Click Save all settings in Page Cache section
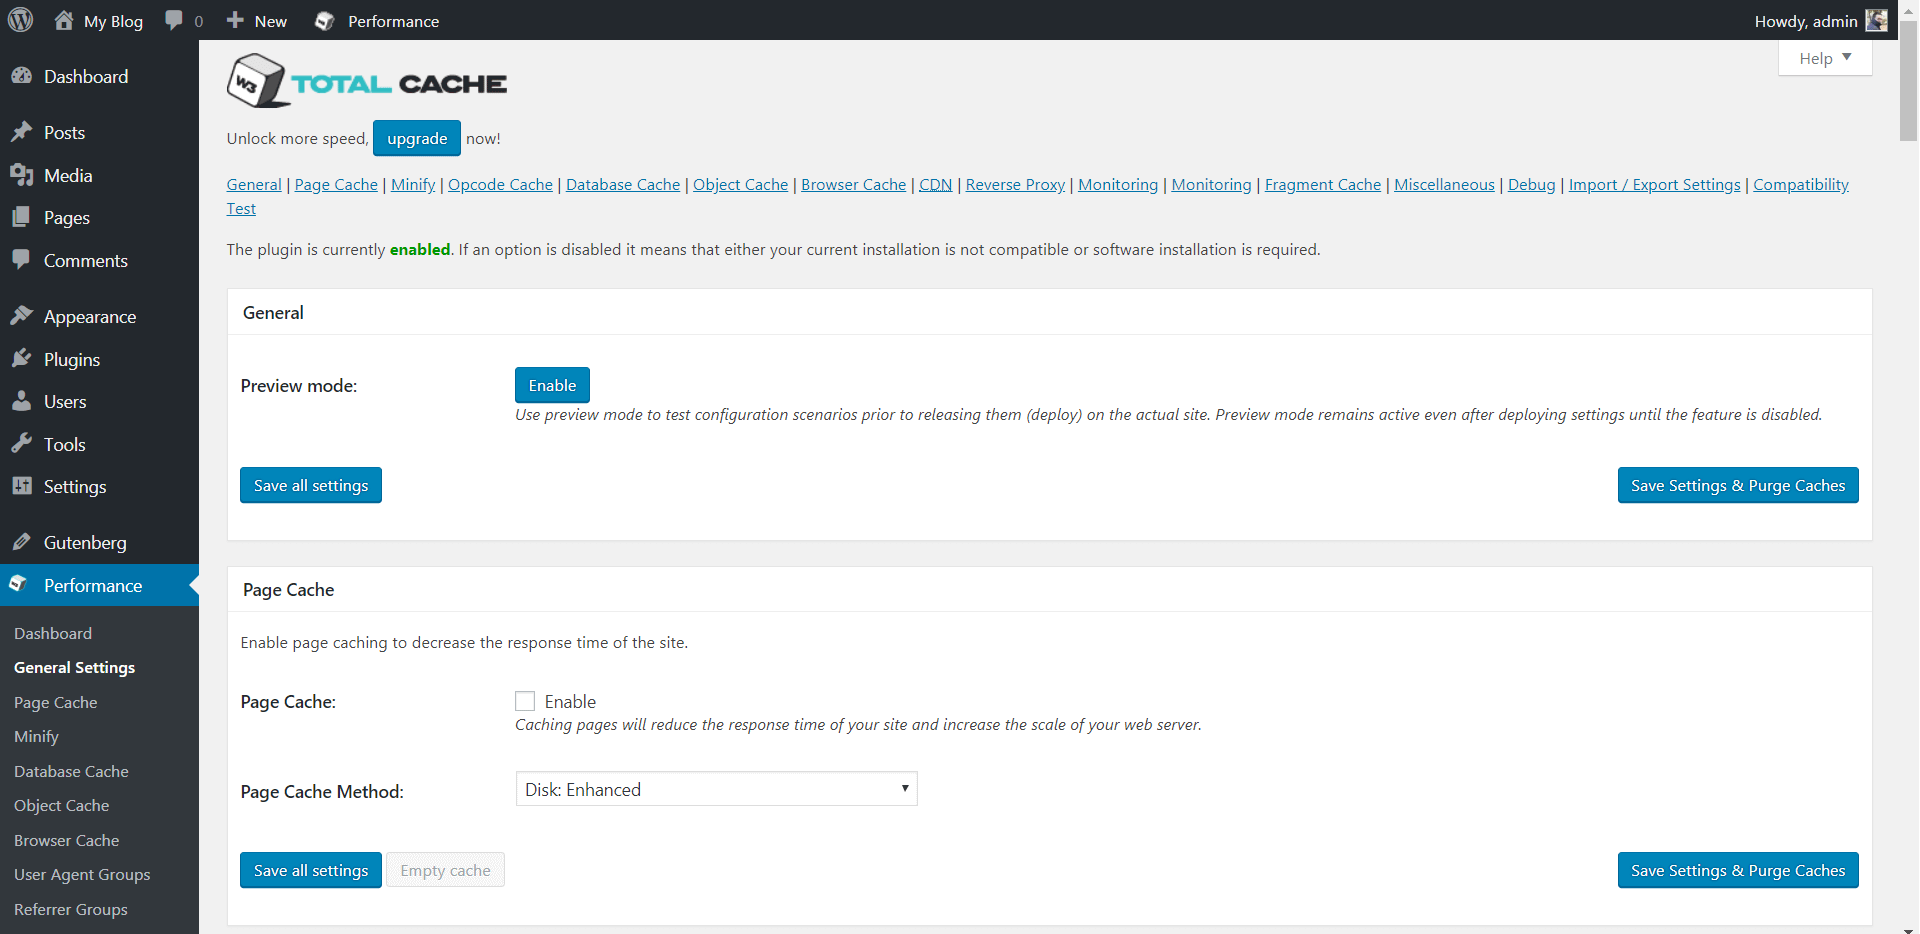This screenshot has height=934, width=1920. click(311, 870)
